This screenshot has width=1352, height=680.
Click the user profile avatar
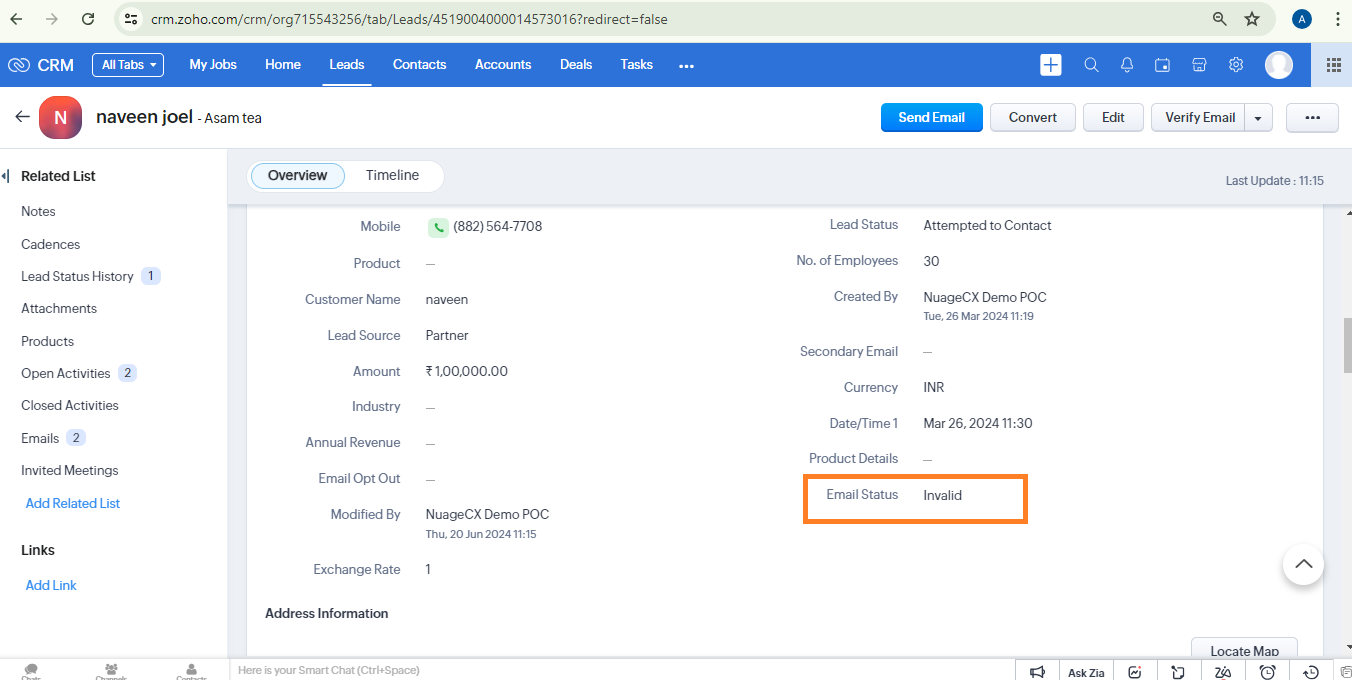point(1279,65)
